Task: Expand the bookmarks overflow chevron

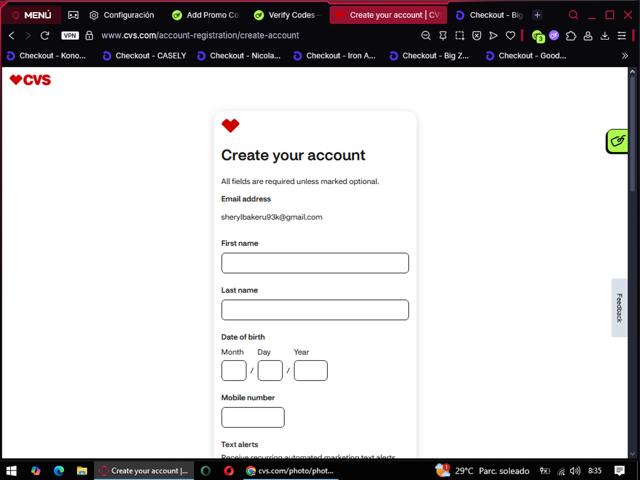Action: pyautogui.click(x=624, y=56)
